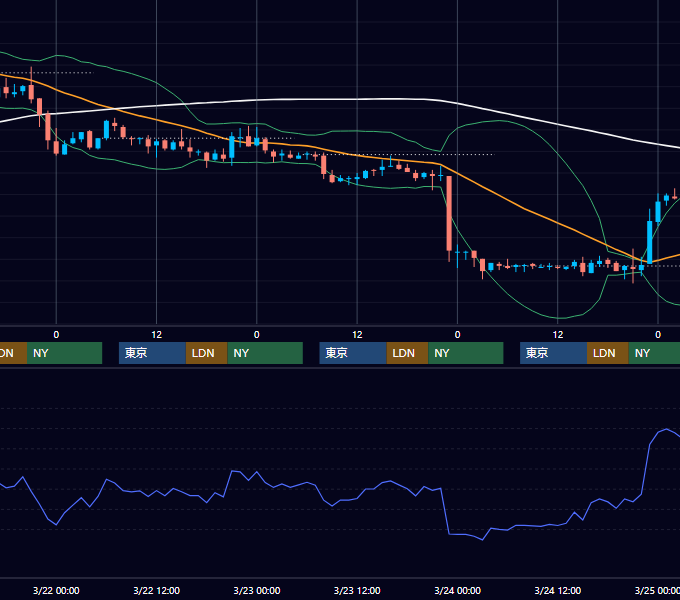Click the 3/23 12:00 date label
Viewport: 680px width, 600px height.
pos(357,590)
